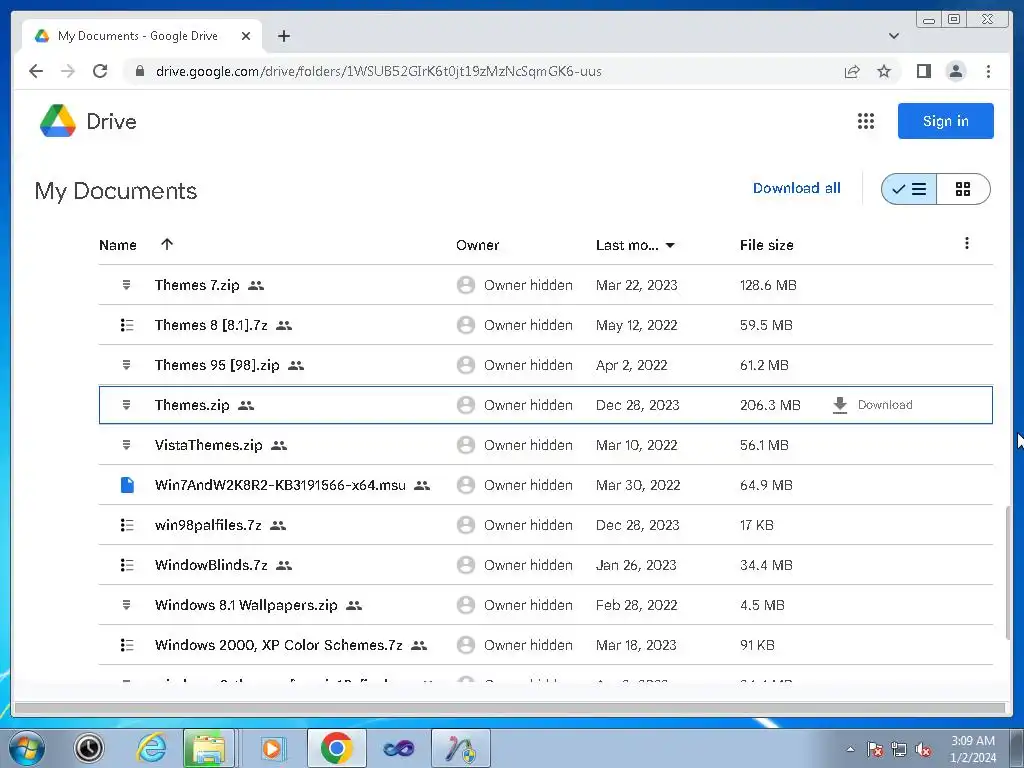Download the Themes.zip file
The image size is (1024, 768).
coord(872,405)
